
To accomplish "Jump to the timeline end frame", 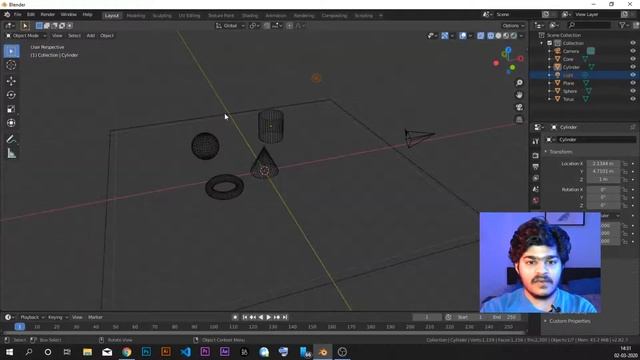I will point(285,317).
